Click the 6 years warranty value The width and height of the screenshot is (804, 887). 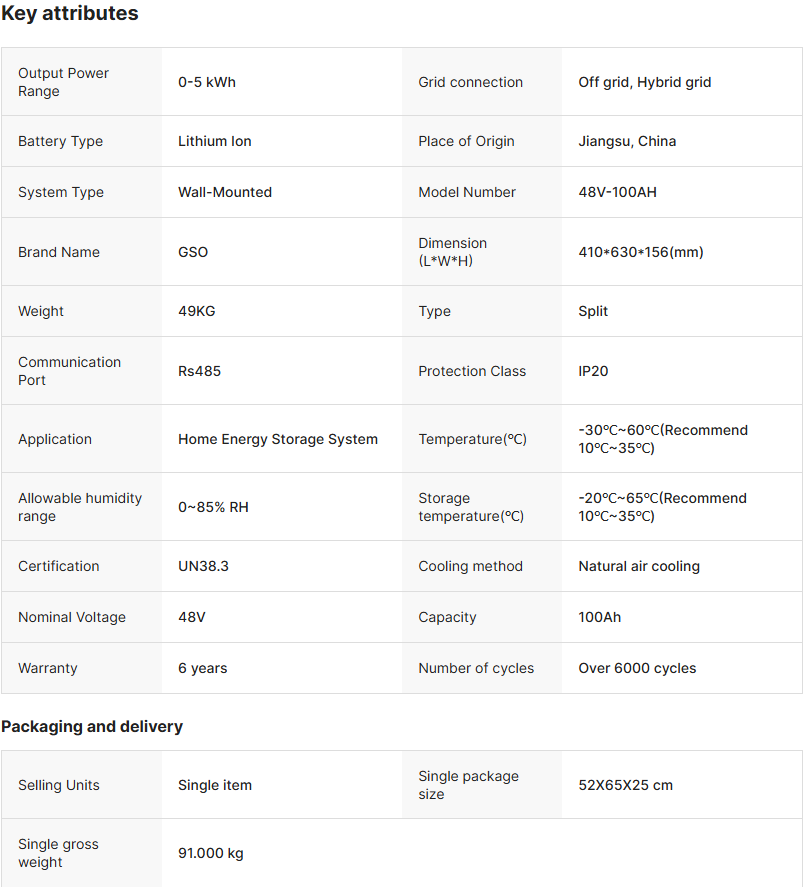[202, 668]
